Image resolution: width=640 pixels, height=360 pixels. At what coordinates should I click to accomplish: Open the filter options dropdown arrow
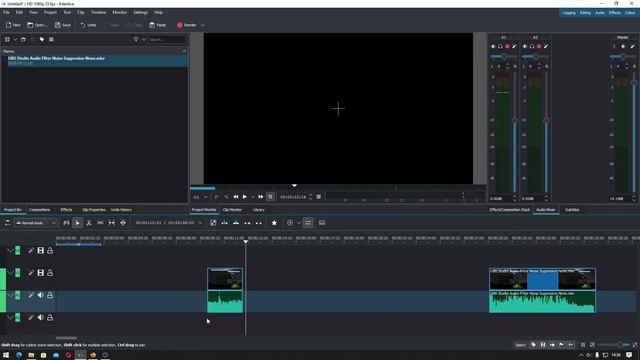tap(144, 40)
